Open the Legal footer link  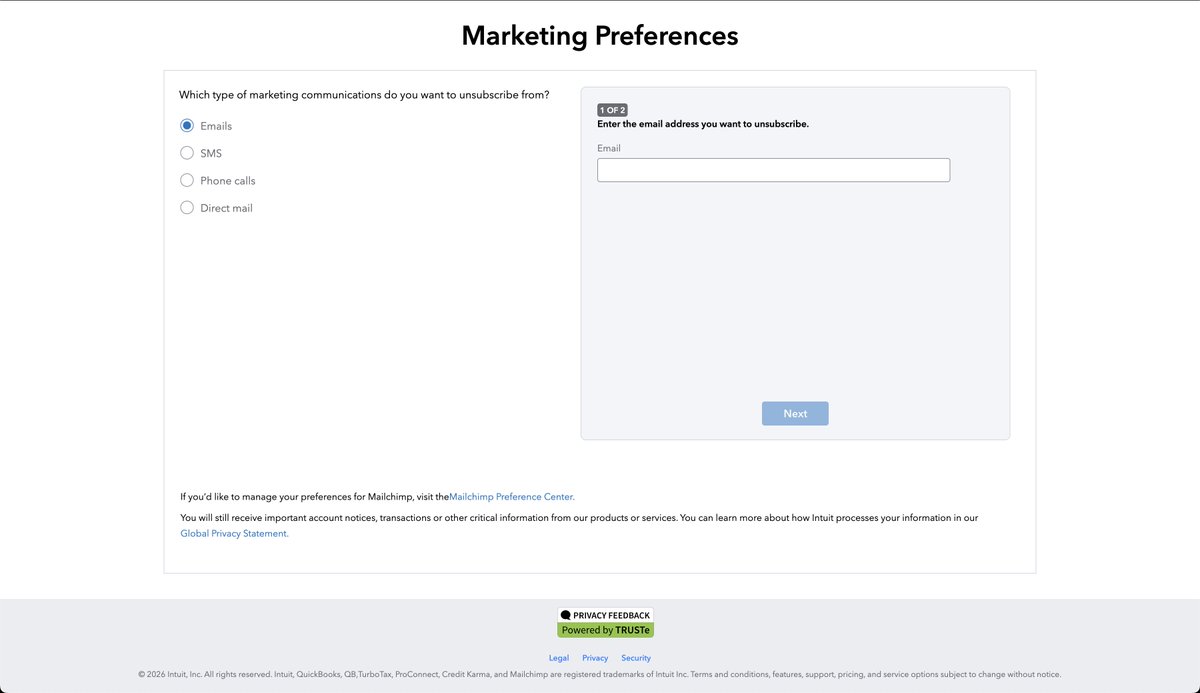(x=559, y=658)
